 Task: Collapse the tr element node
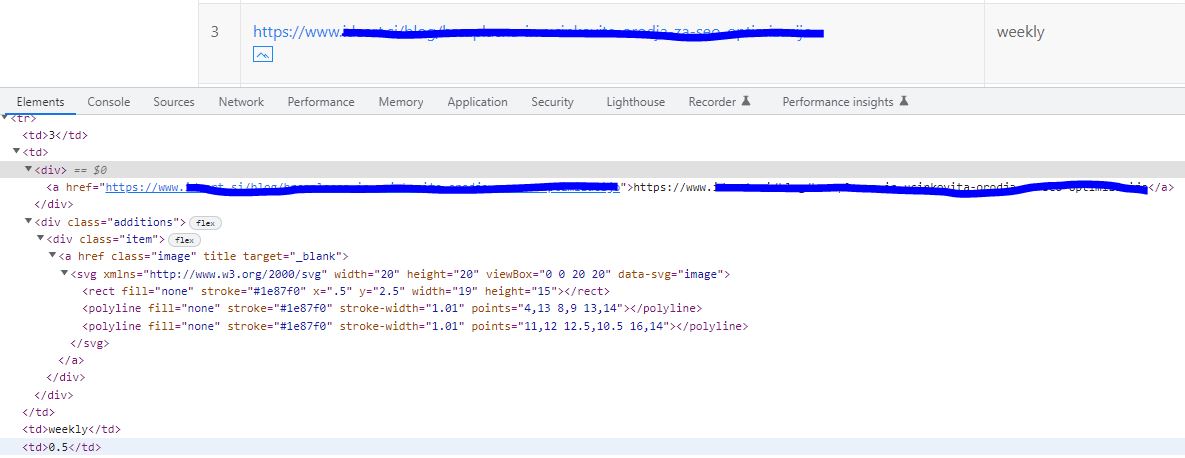(5, 119)
